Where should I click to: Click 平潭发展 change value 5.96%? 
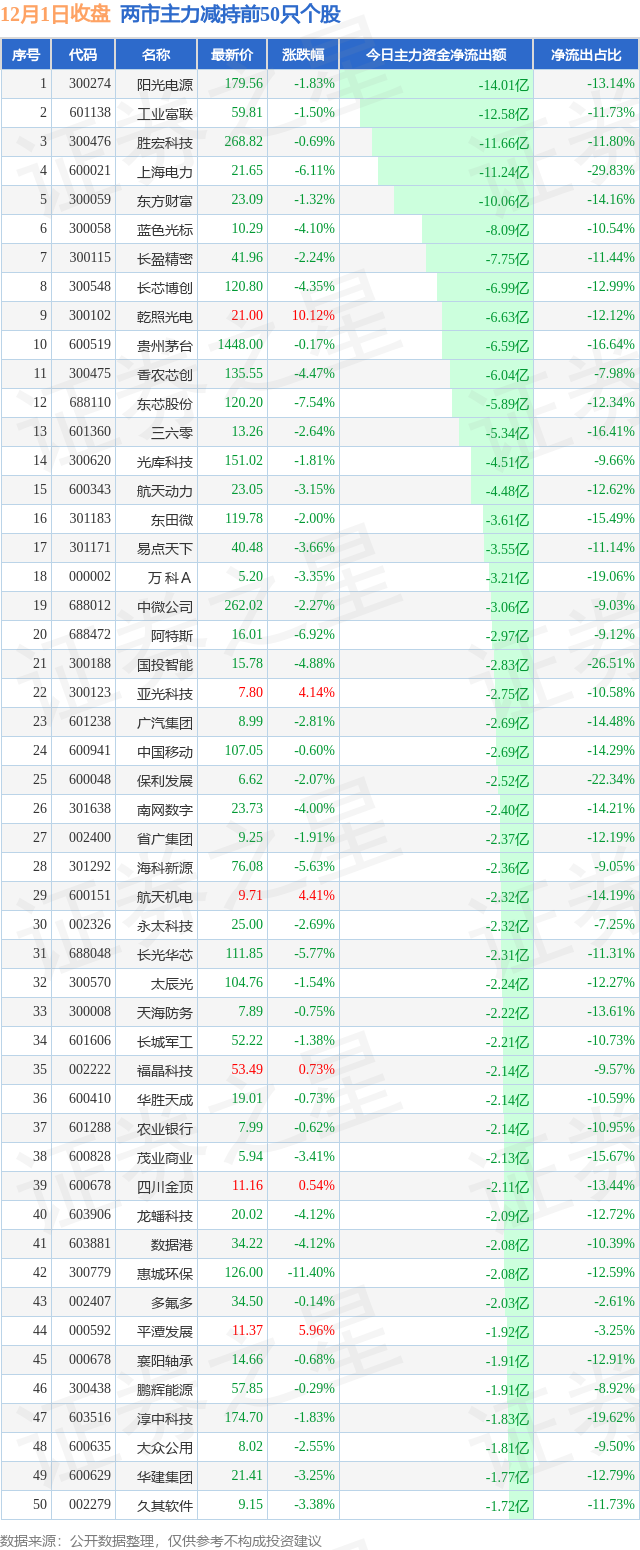pyautogui.click(x=316, y=1331)
